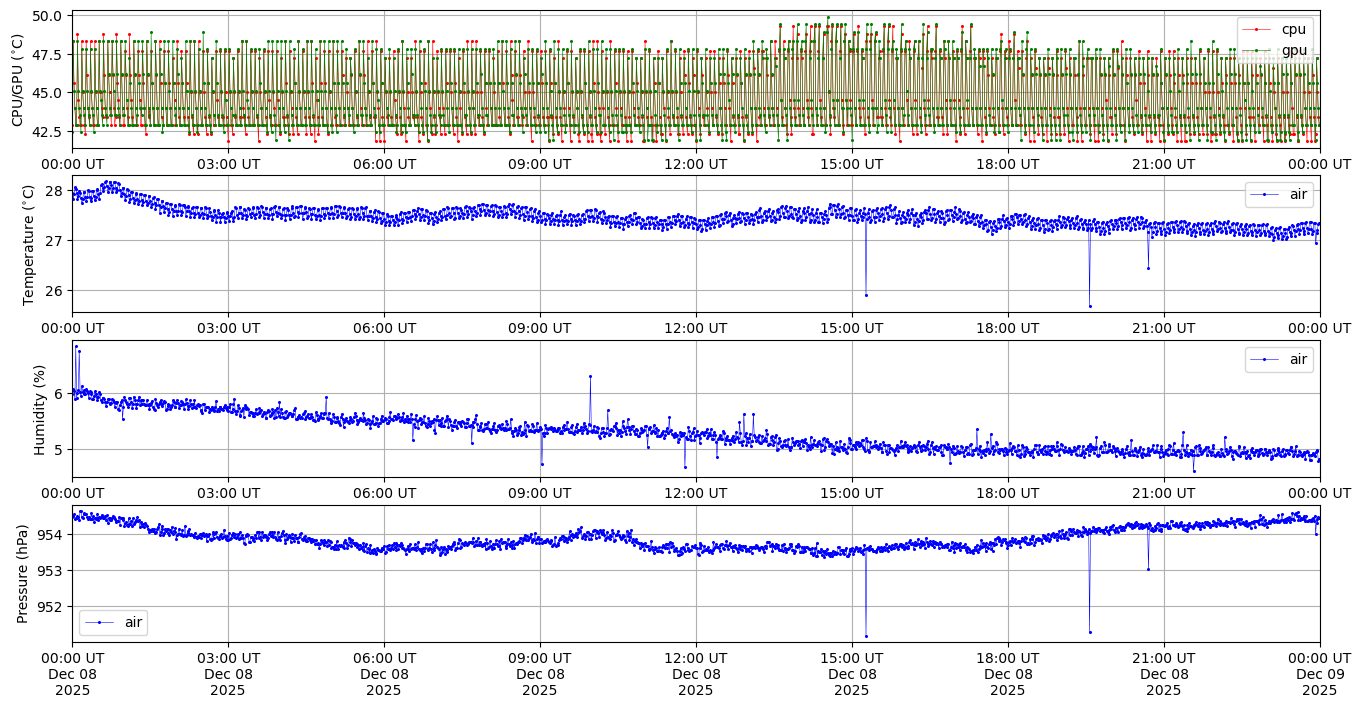Click the 952 tick on Pressure axis
Screen dimensions: 1361x708
tap(49, 606)
